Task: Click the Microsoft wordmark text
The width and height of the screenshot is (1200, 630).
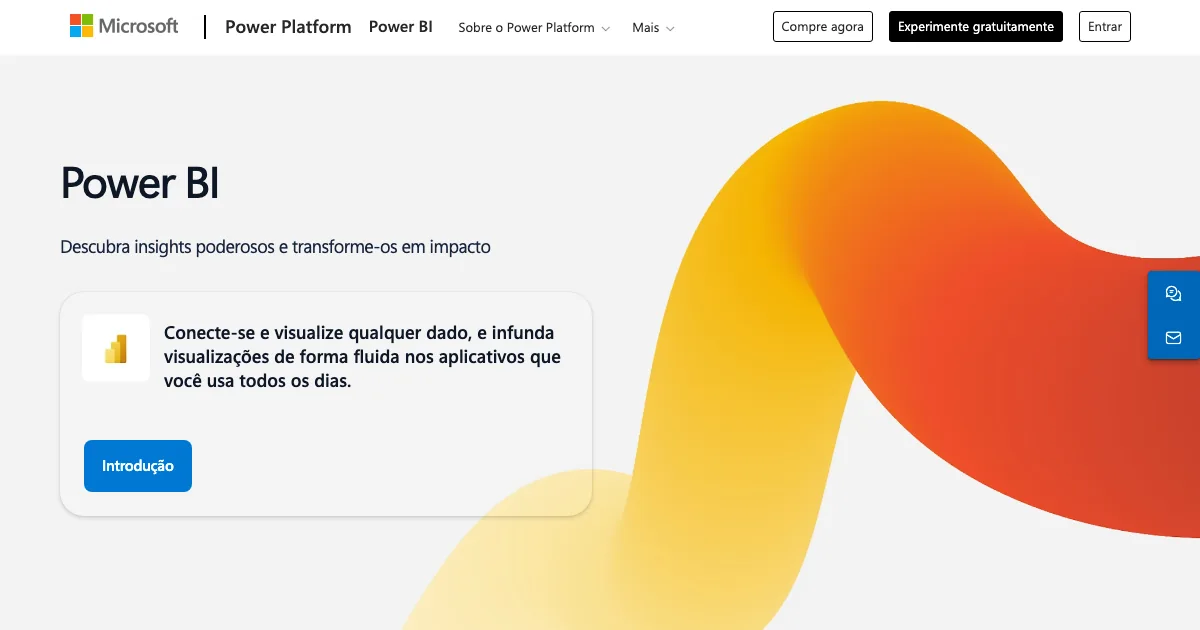Action: point(138,26)
